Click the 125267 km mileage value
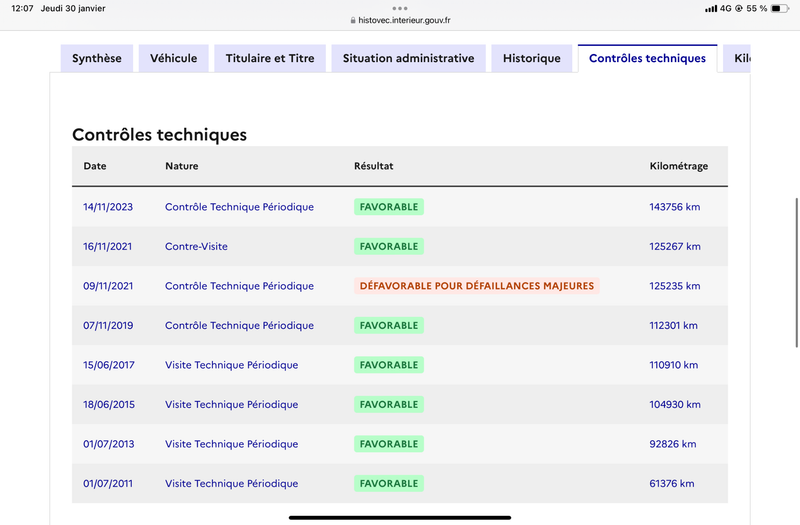 point(674,246)
